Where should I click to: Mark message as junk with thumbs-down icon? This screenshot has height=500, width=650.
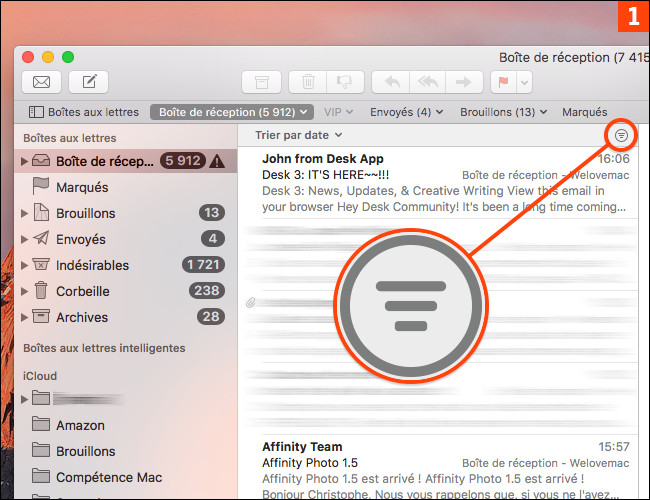coord(341,82)
